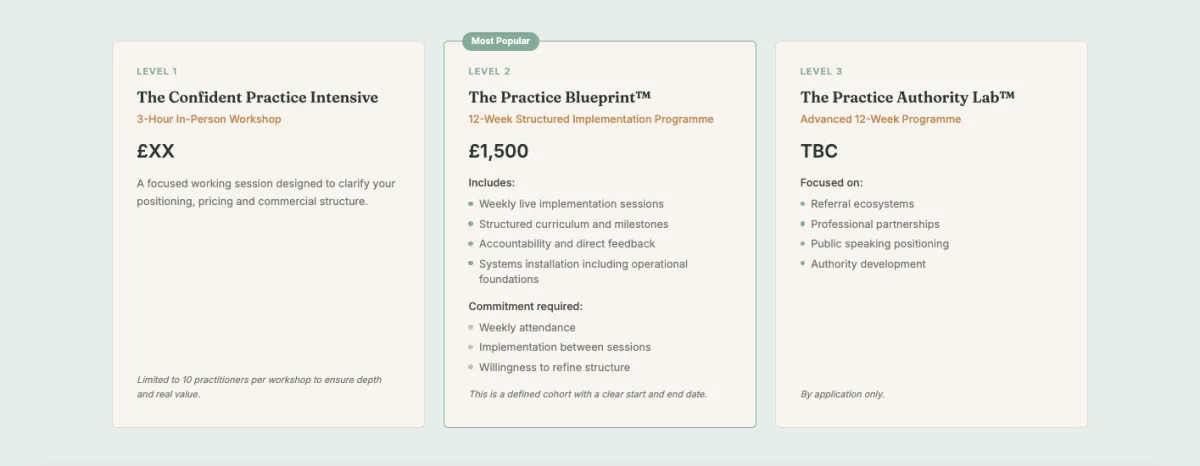Click 3-Hour In-Person Workshop subtitle
The image size is (1200, 466).
[x=209, y=119]
